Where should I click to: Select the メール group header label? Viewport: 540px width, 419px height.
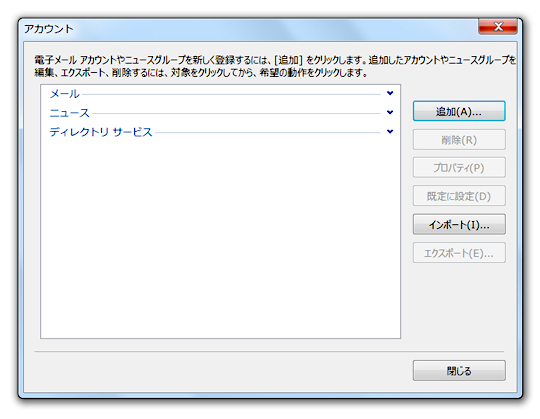coord(64,94)
